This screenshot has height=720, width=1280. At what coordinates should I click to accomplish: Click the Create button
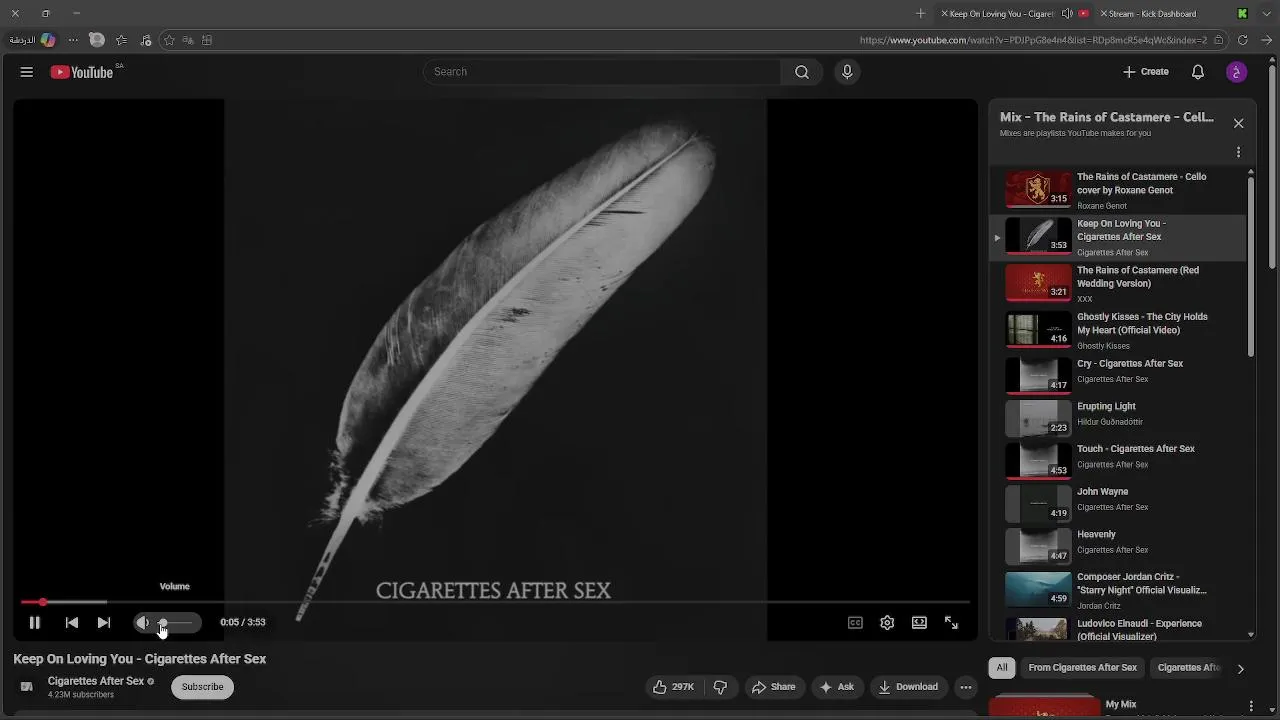(x=1146, y=72)
